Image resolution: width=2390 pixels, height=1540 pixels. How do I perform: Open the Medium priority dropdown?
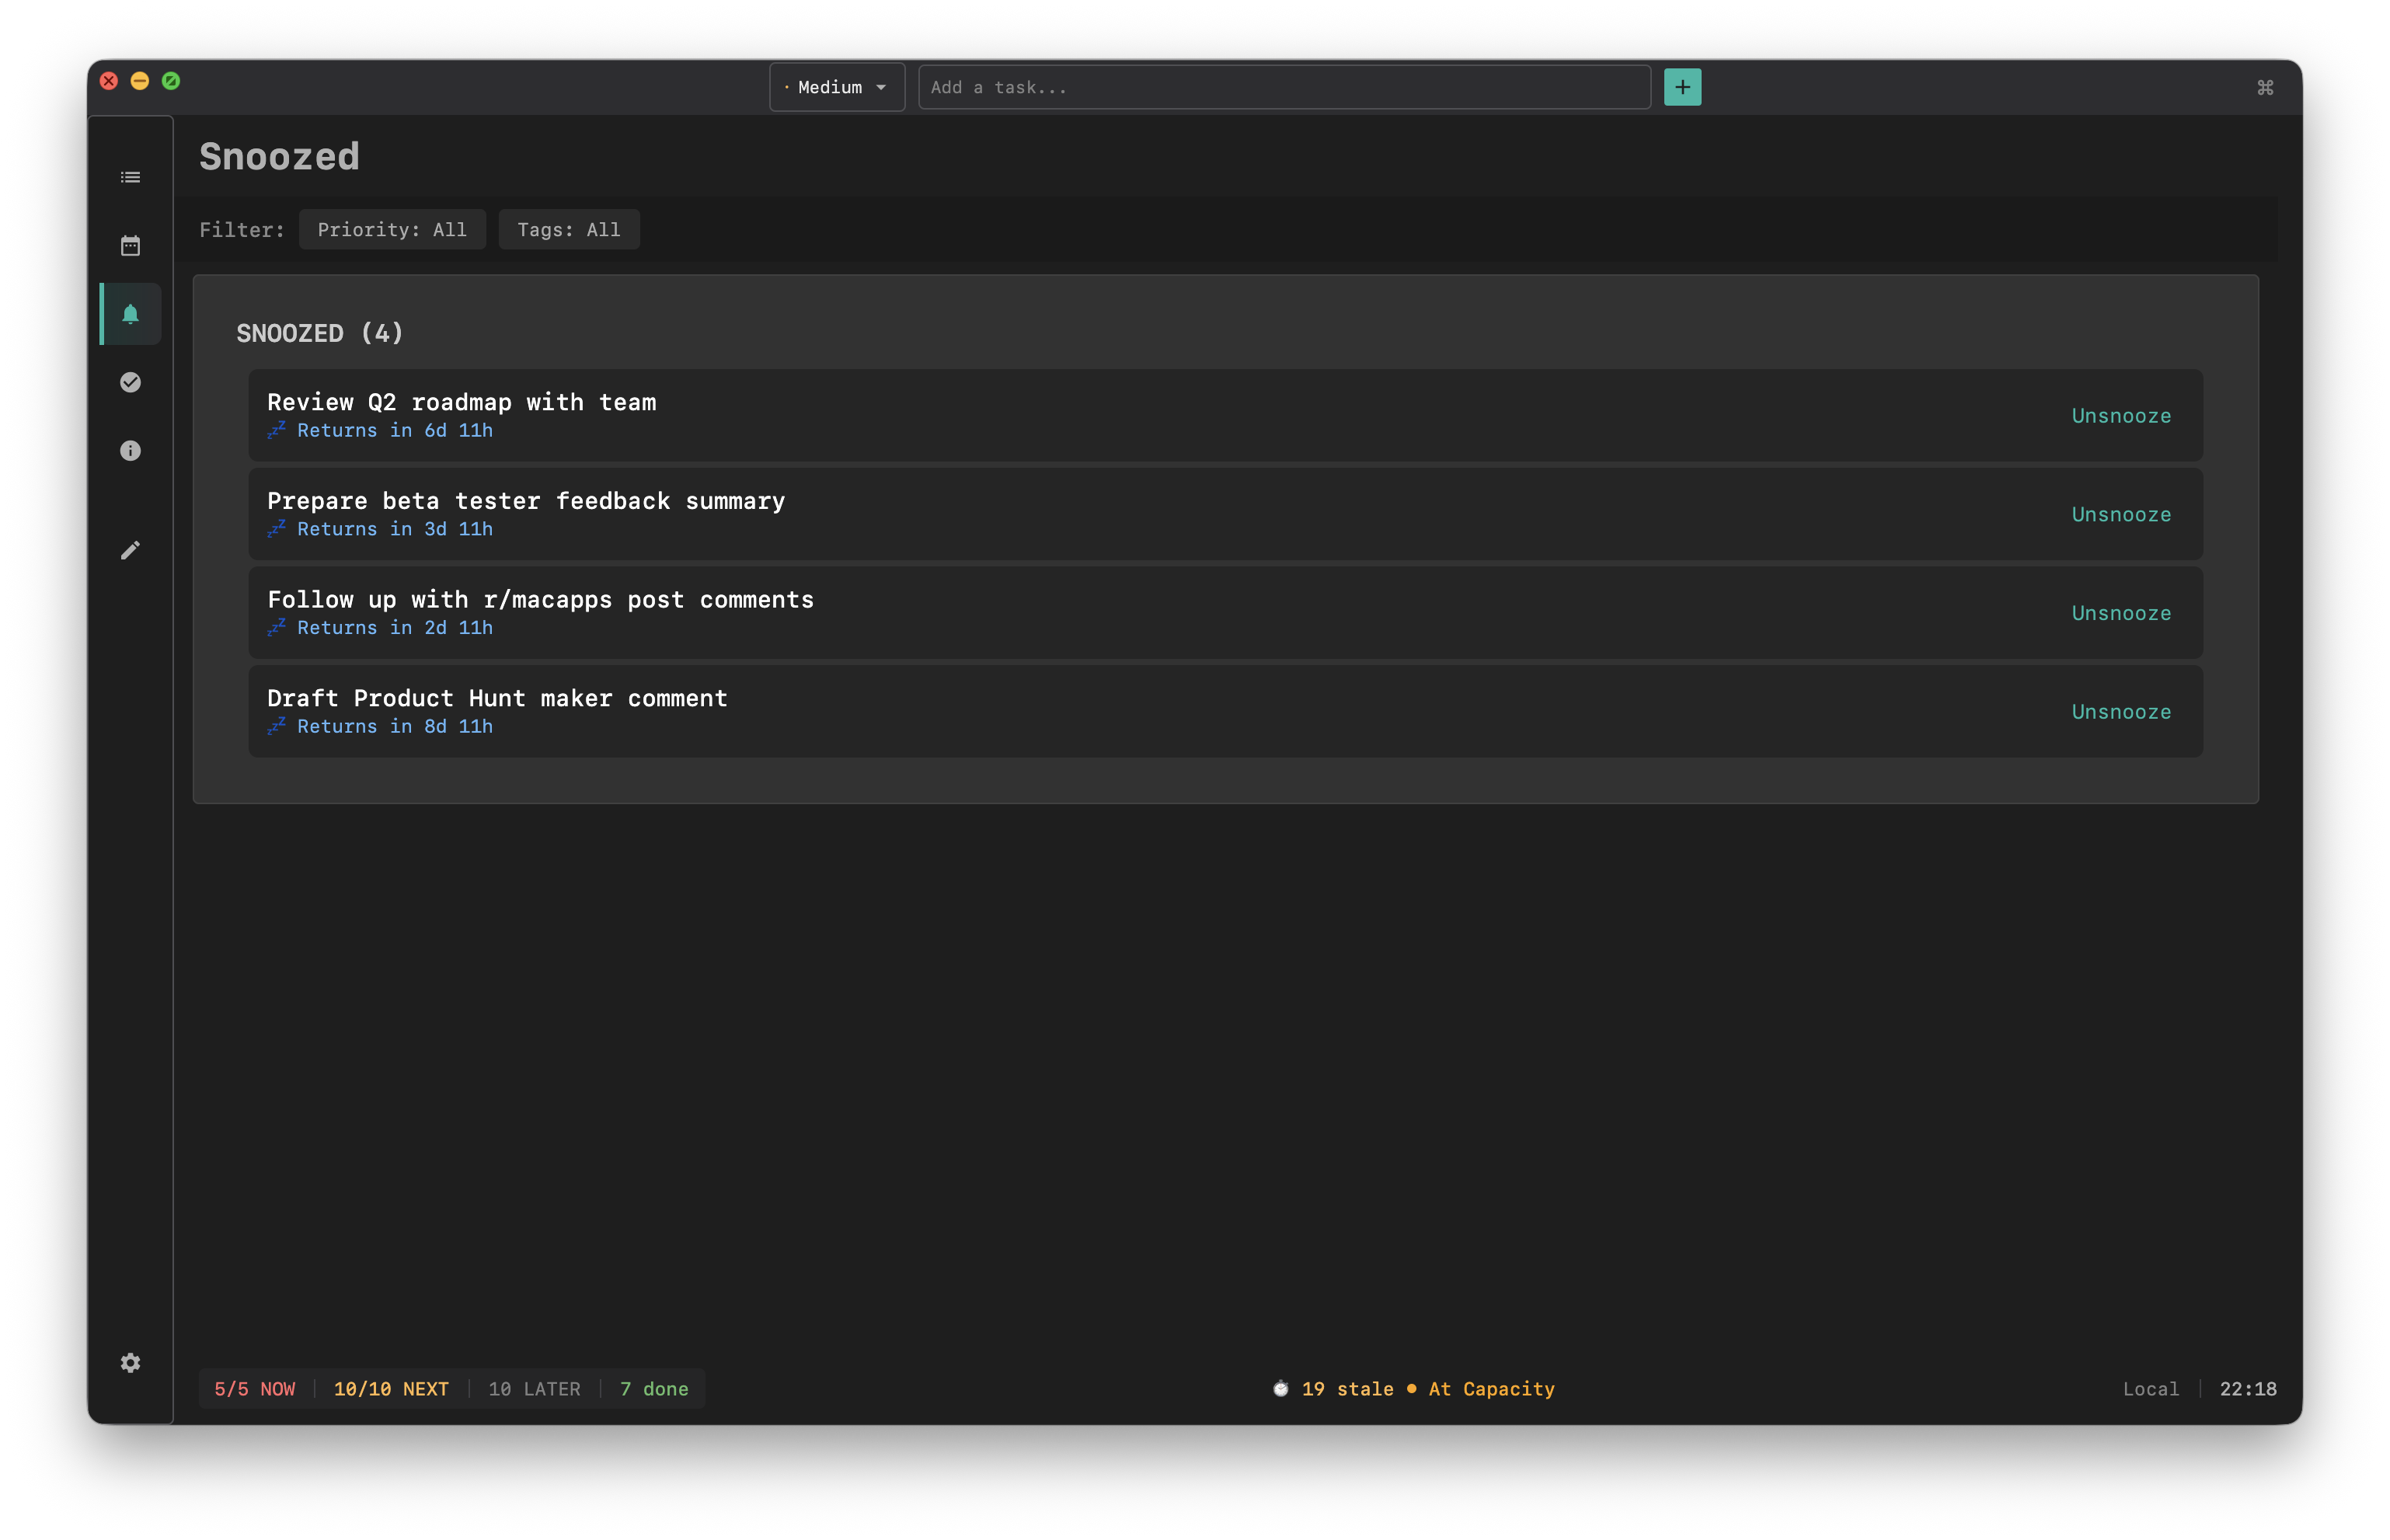click(837, 87)
